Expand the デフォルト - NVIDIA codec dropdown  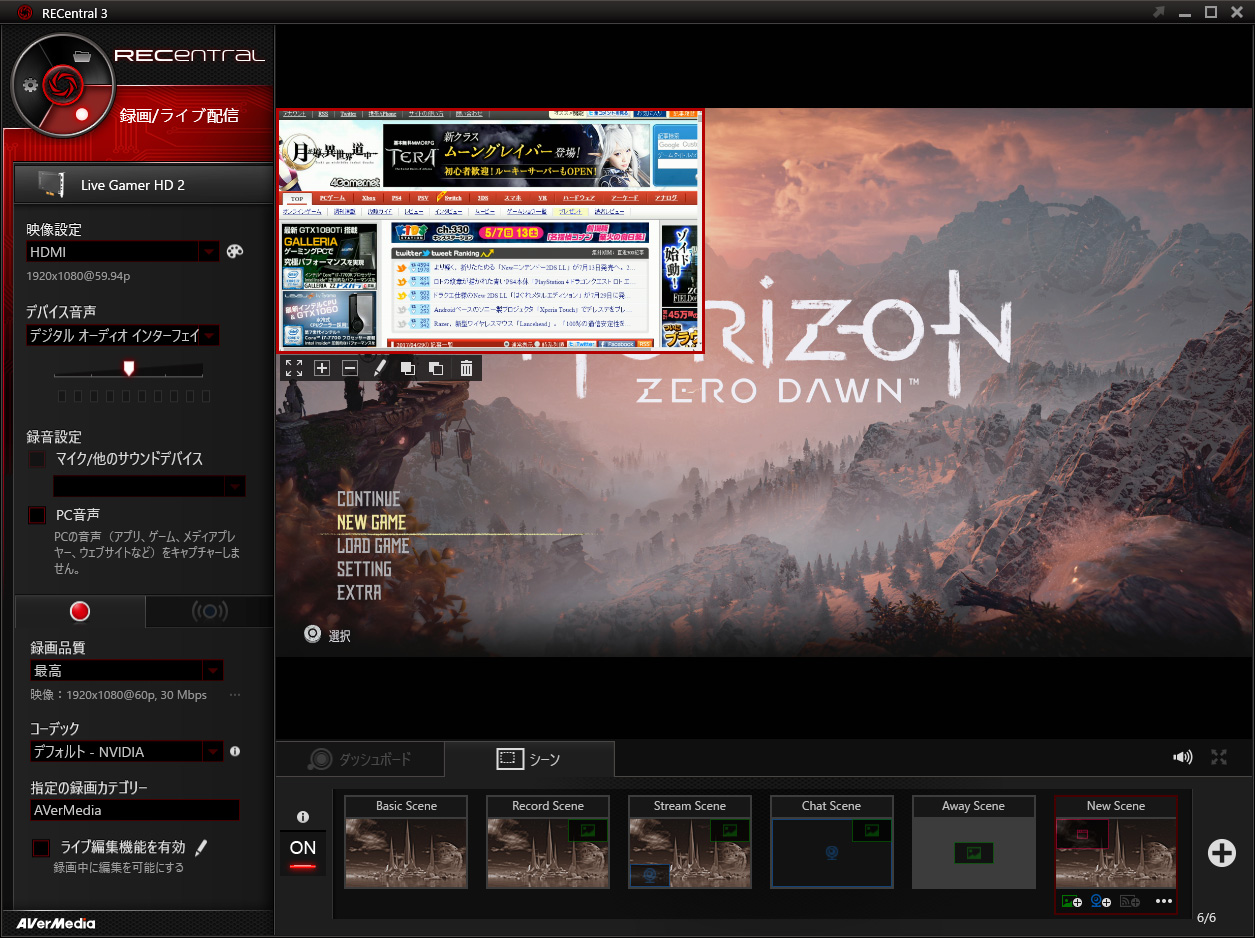[x=213, y=751]
